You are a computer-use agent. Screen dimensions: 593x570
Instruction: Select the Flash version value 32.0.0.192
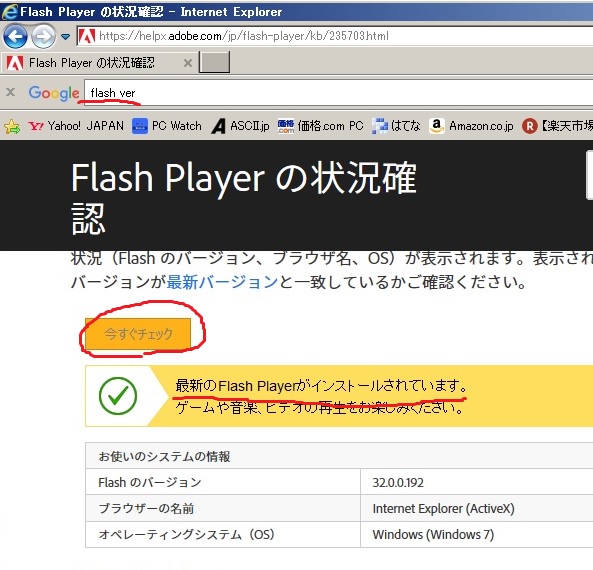coord(398,482)
